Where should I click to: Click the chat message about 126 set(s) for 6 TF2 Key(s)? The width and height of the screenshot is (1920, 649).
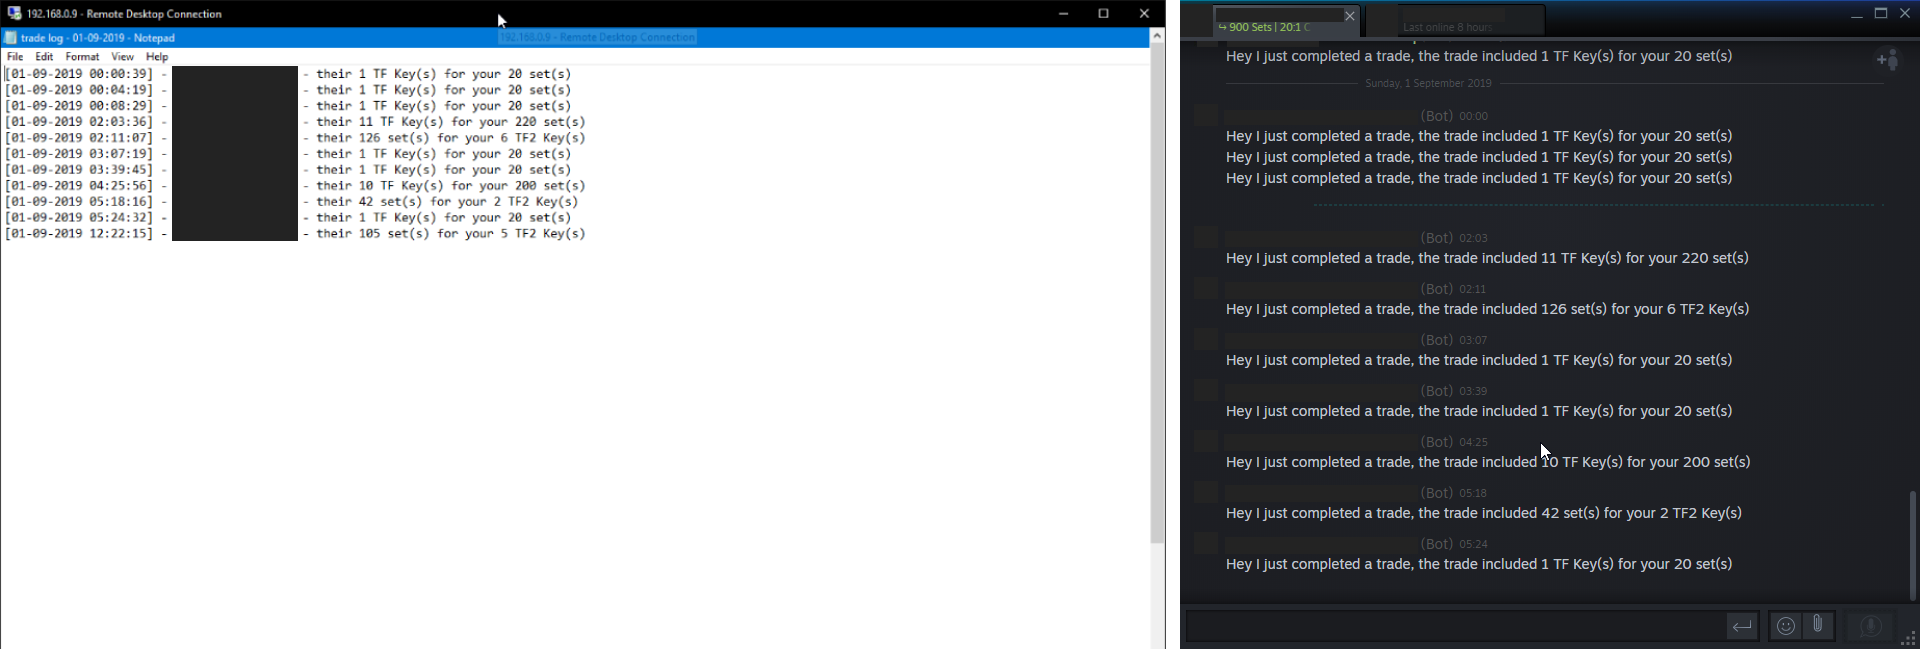(x=1487, y=309)
